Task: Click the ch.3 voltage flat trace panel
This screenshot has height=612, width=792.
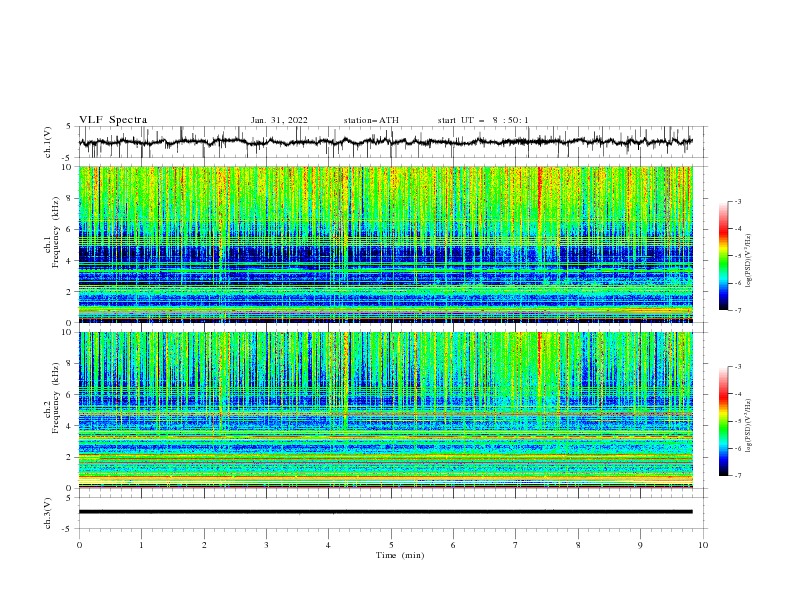Action: (392, 513)
